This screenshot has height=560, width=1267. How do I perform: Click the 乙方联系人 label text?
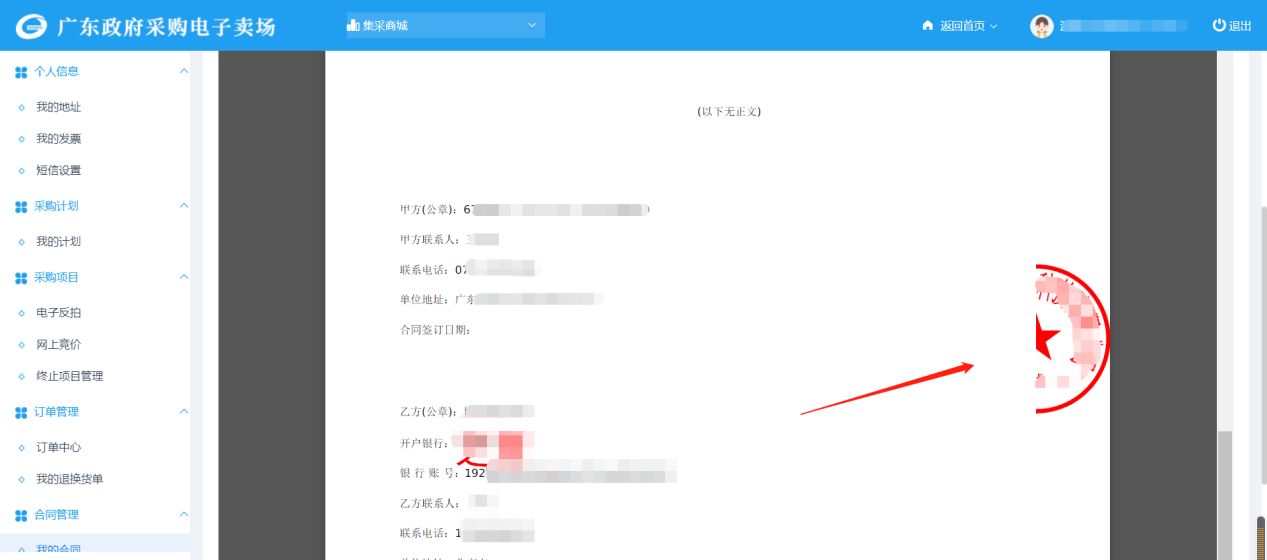[430, 503]
